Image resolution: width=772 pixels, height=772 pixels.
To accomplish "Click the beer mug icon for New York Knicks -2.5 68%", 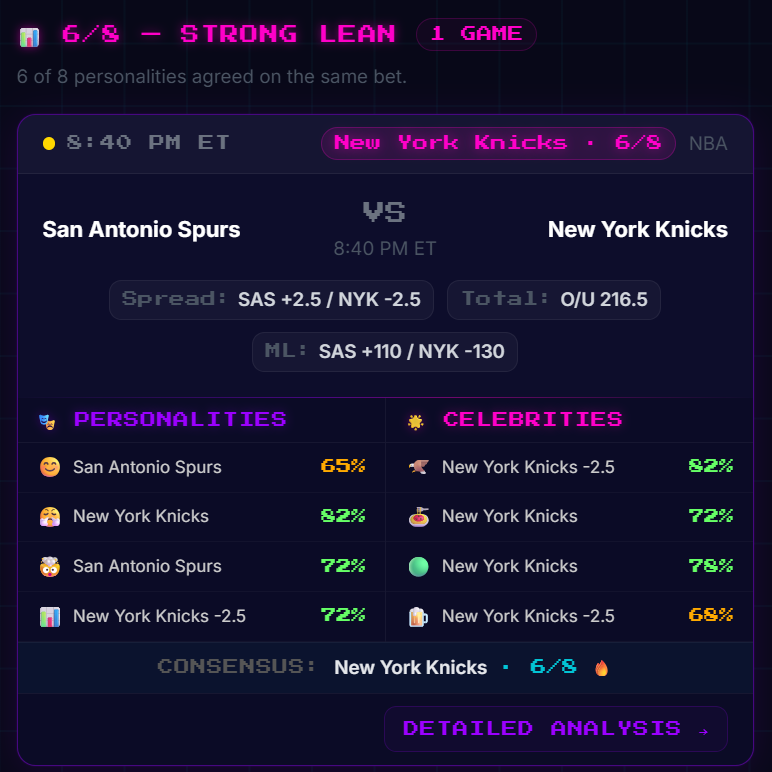I will [418, 616].
